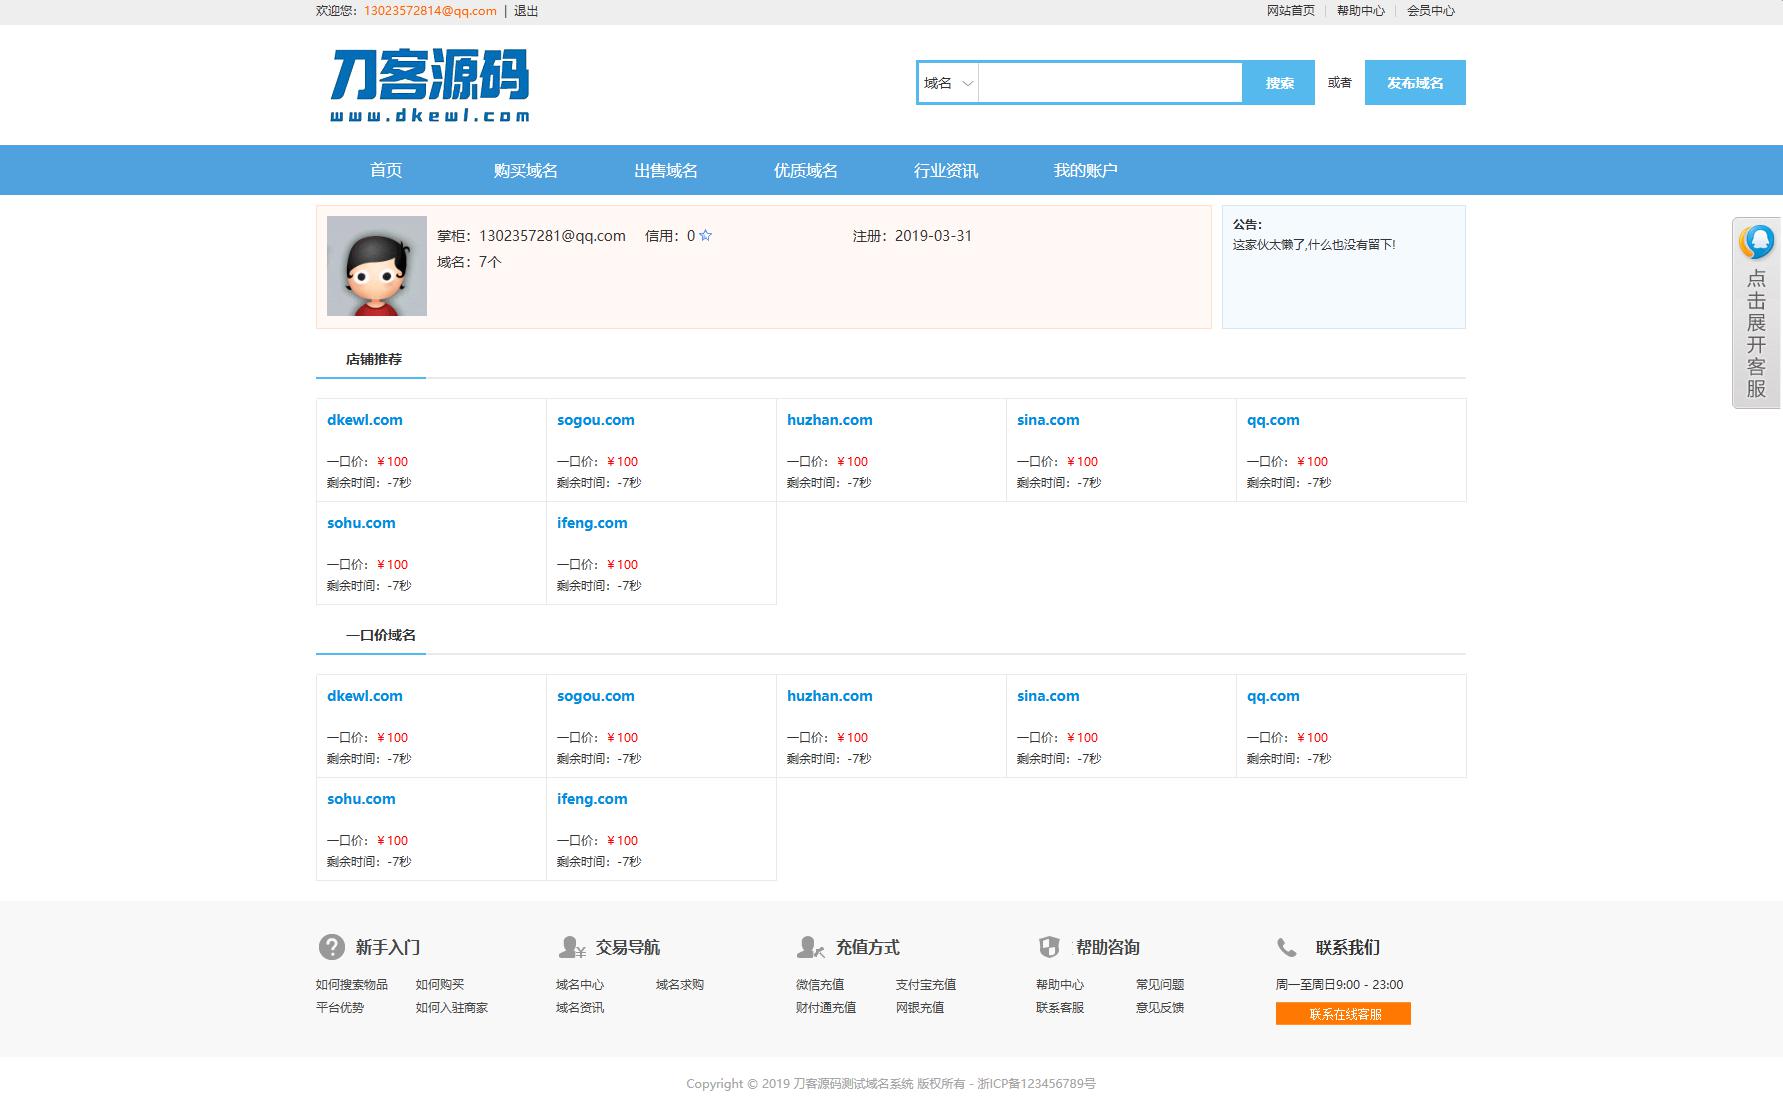Click the 注册：2019-03-31 registration date text
This screenshot has height=1114, width=1783.
point(912,236)
